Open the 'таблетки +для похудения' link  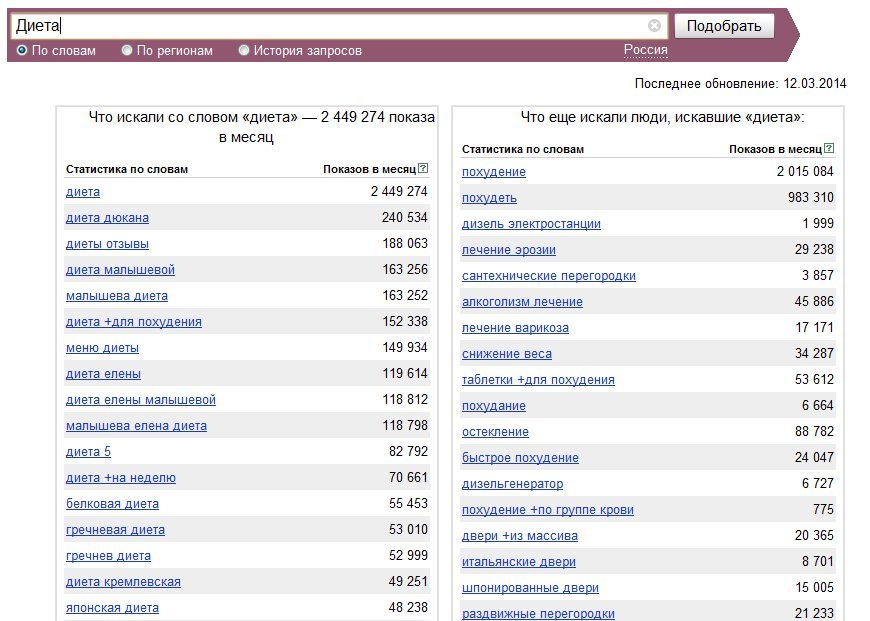coord(538,380)
